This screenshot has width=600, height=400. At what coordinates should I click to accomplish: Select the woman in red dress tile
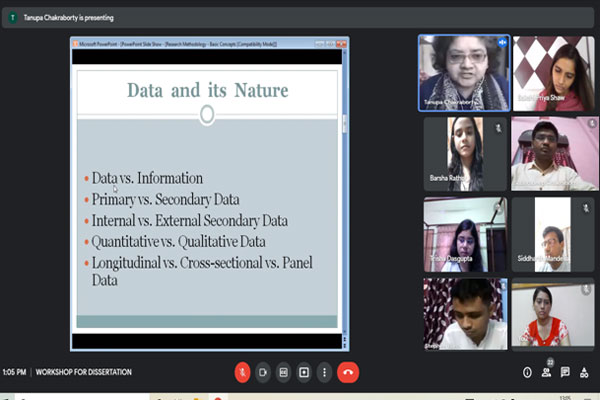point(553,315)
